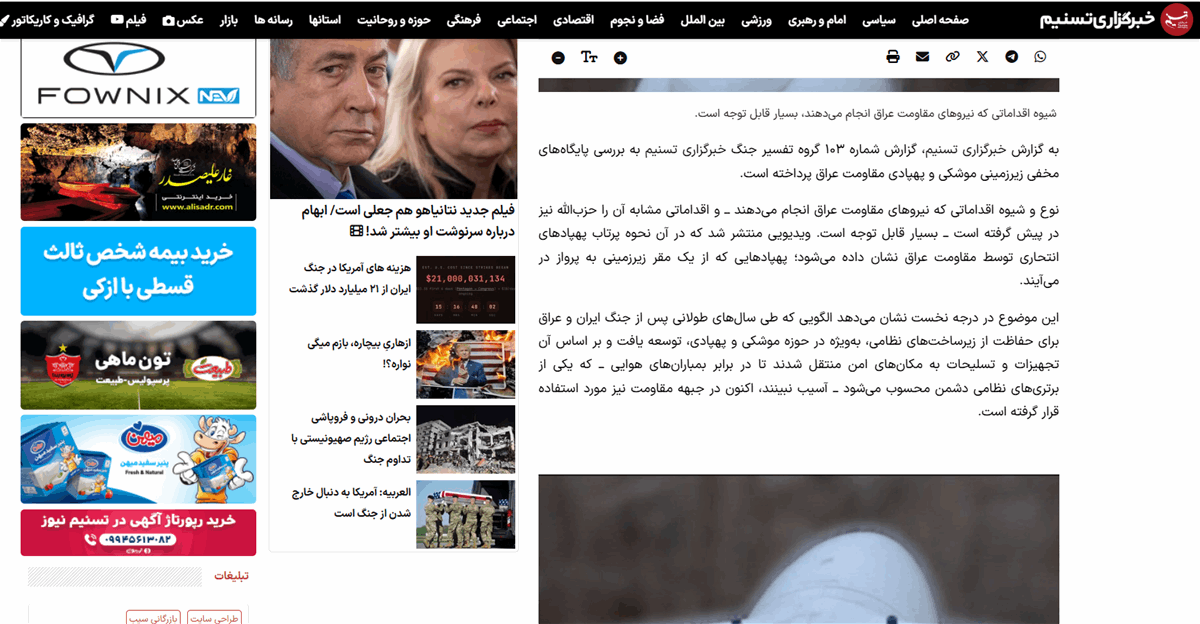Open headline about فیلم جدید نتانیاهو
This screenshot has height=624, width=1200.
click(x=393, y=220)
